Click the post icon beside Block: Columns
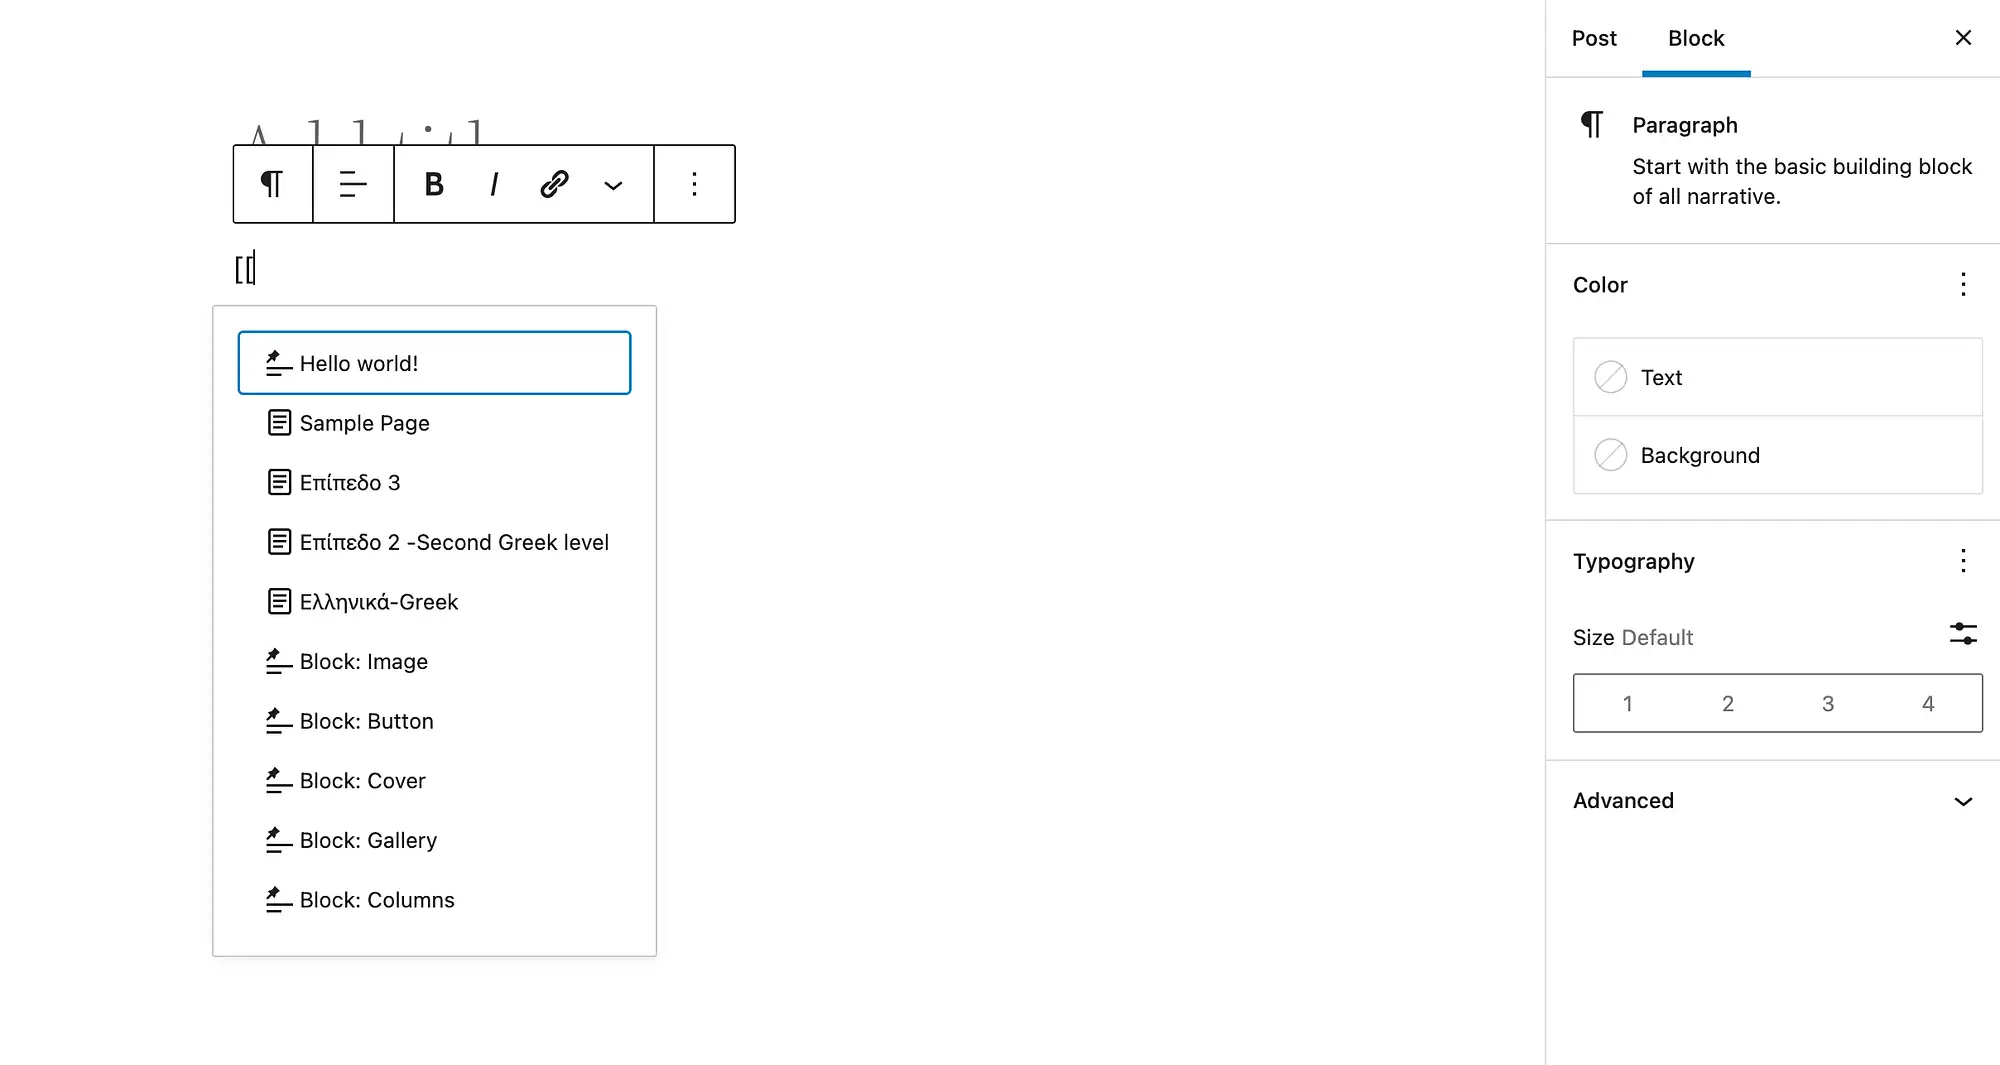The width and height of the screenshot is (2000, 1065). pos(279,899)
